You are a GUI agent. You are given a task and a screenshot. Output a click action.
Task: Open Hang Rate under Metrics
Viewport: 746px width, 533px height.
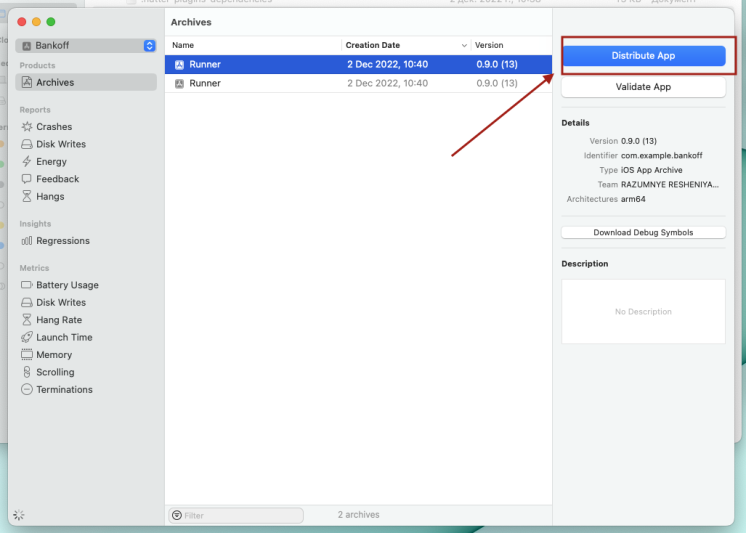pos(59,320)
